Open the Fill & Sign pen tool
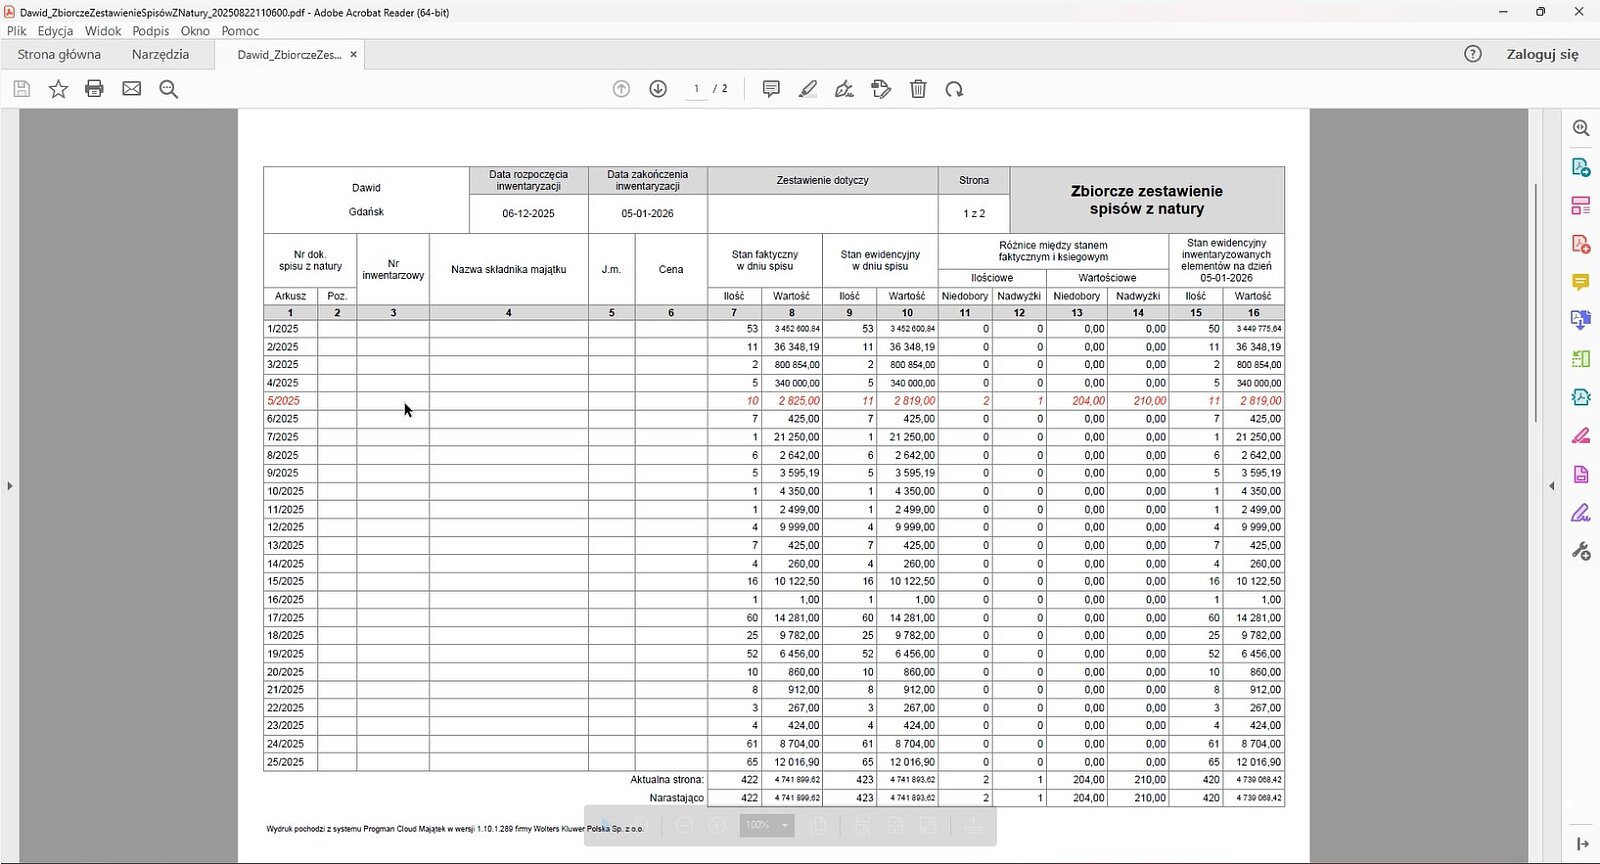Viewport: 1600px width, 864px height. pyautogui.click(x=844, y=89)
